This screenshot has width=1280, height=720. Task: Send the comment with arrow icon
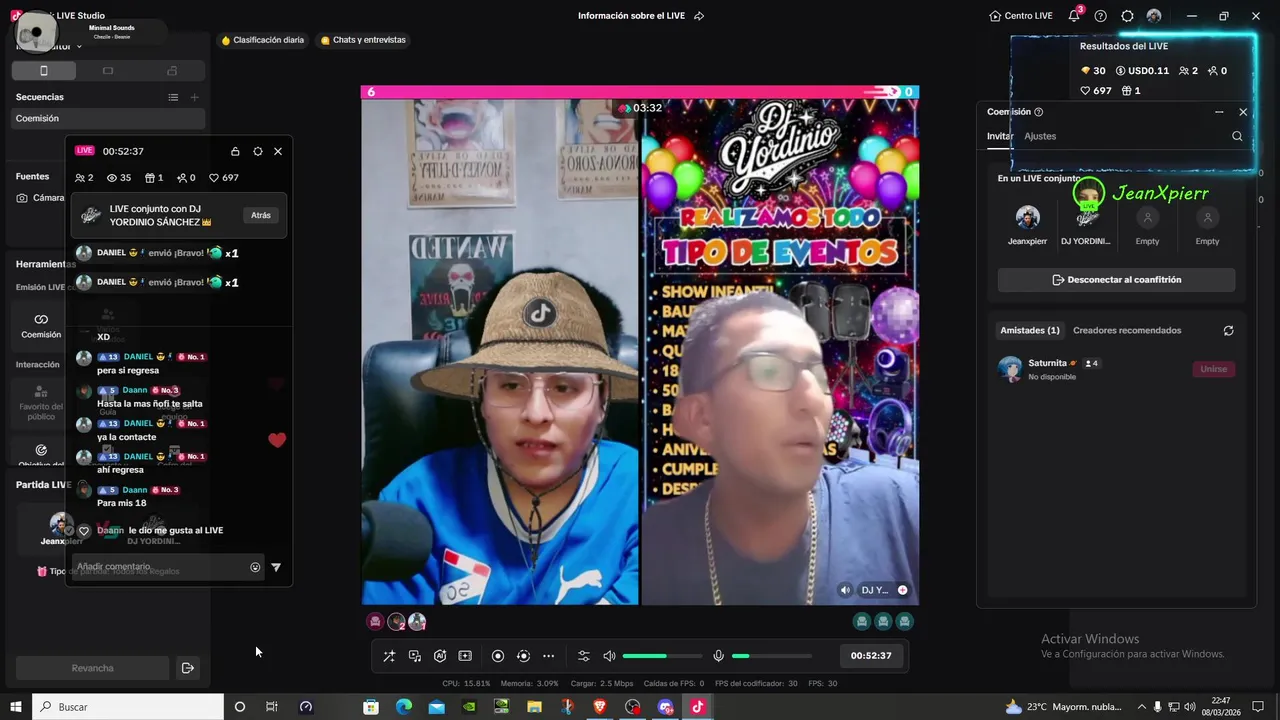tap(276, 567)
